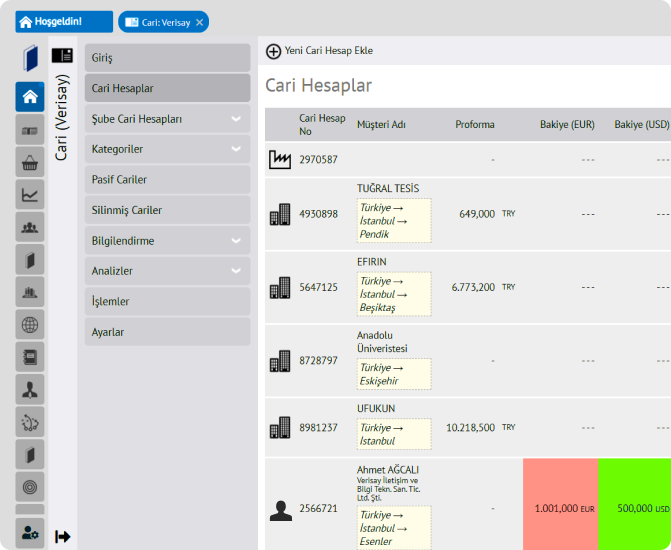The width and height of the screenshot is (671, 550).
Task: Click proforma value 10.218,500 TRY
Action: [481, 428]
